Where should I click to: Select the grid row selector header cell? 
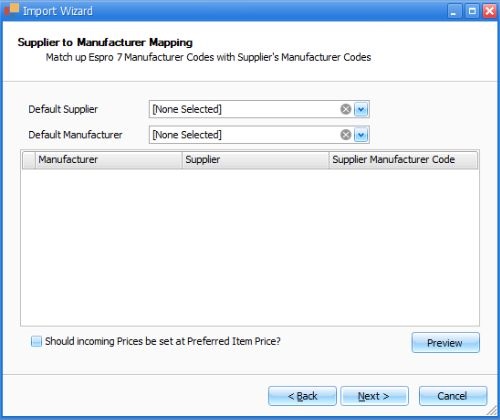[29, 160]
